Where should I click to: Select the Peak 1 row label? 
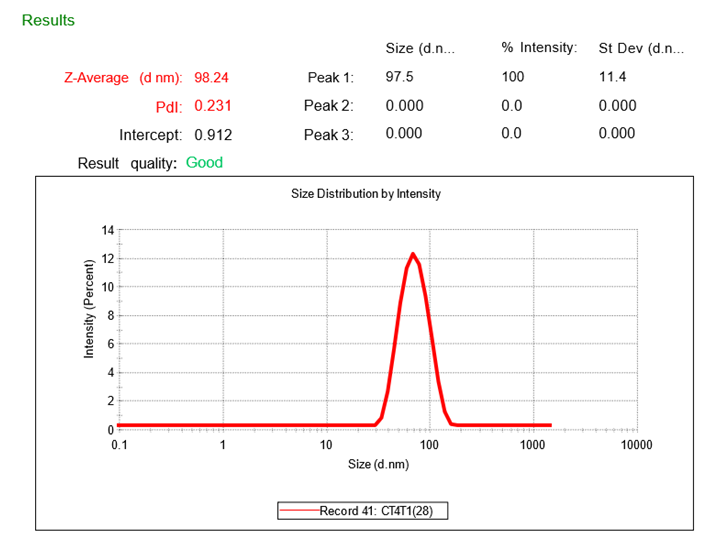point(329,77)
